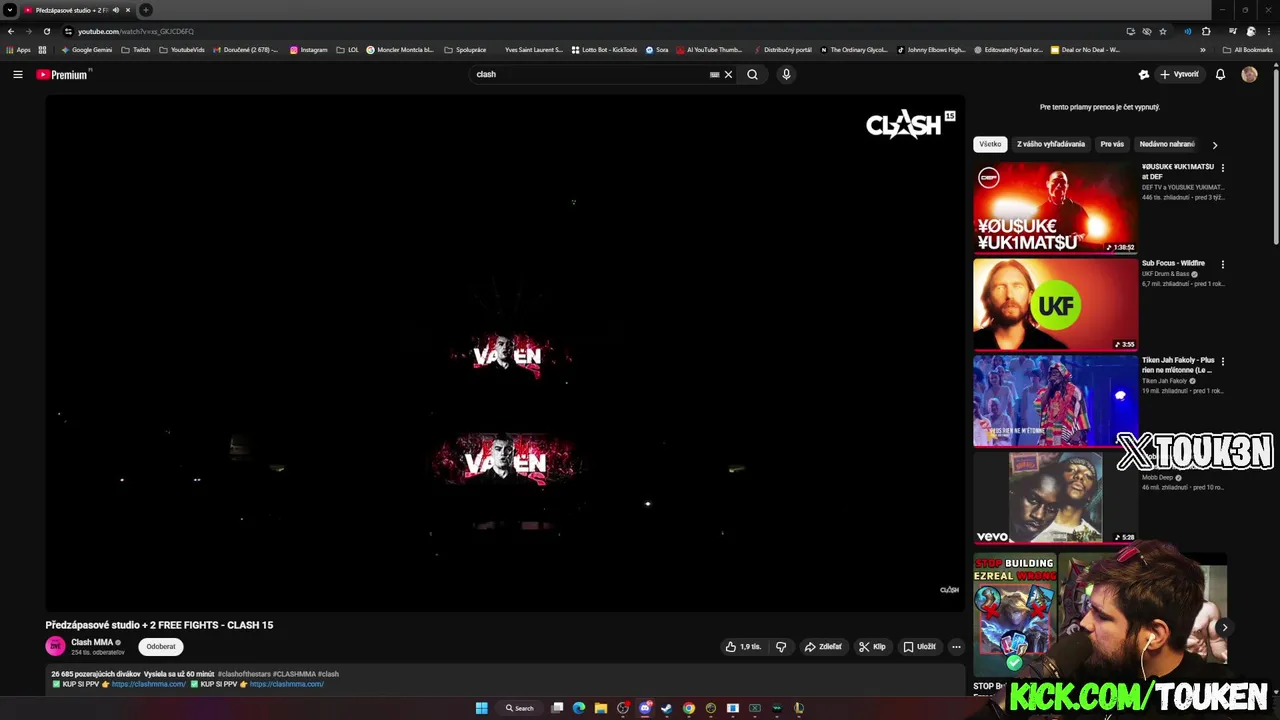The image size is (1280, 720).
Task: Open a new browser tab
Action: [146, 10]
